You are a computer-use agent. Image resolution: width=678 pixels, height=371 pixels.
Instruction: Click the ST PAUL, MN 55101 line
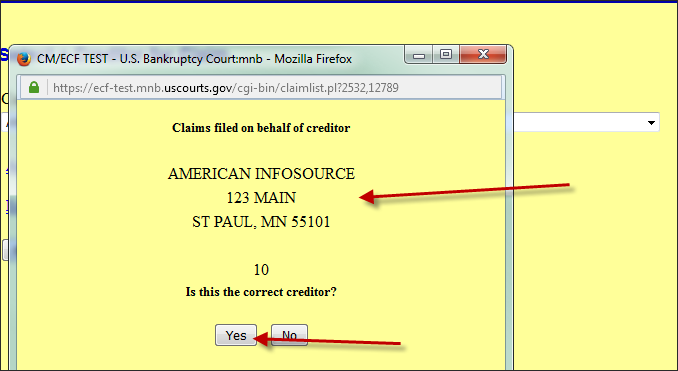tap(261, 222)
